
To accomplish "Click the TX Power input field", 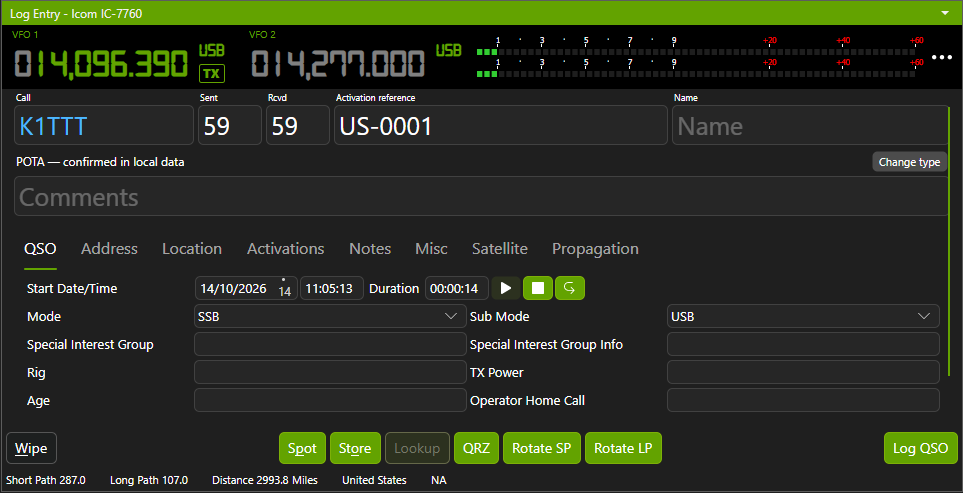I will pyautogui.click(x=803, y=372).
